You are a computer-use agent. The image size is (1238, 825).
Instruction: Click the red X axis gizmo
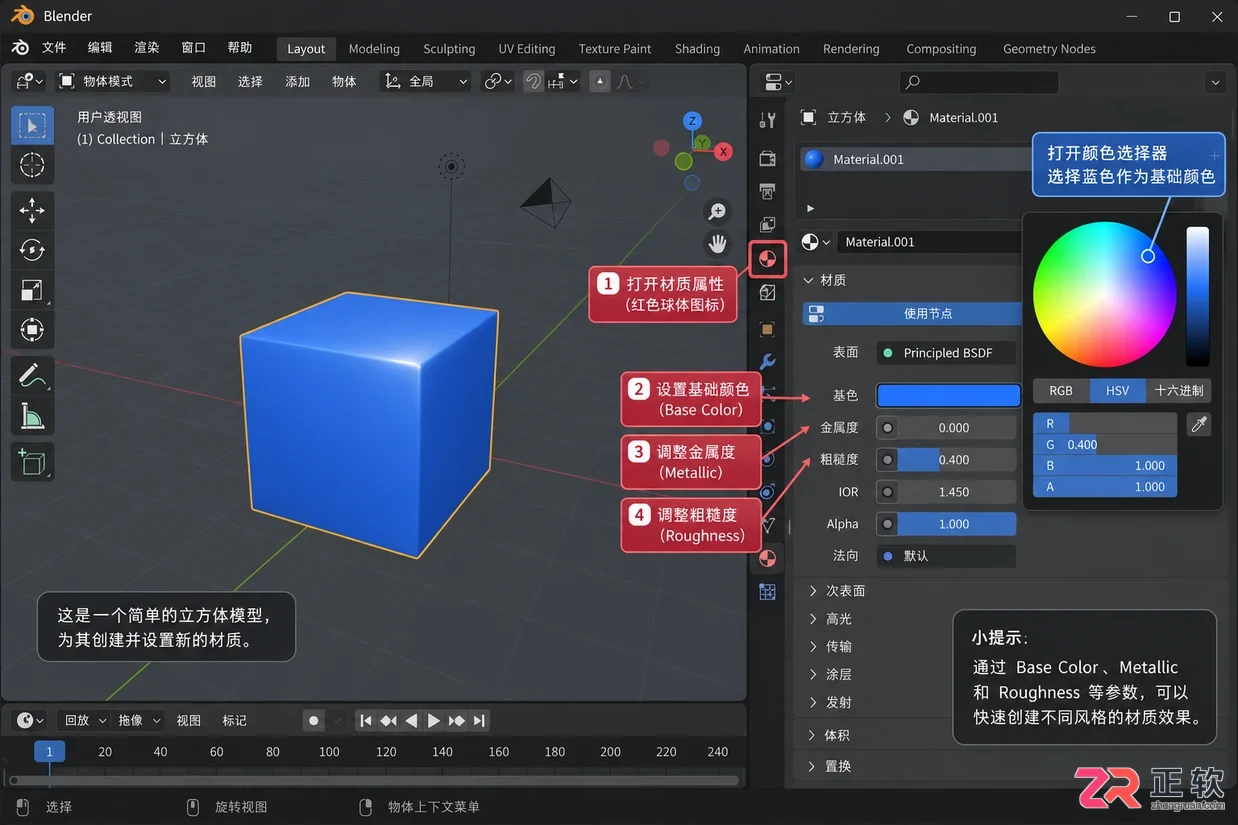pos(723,152)
